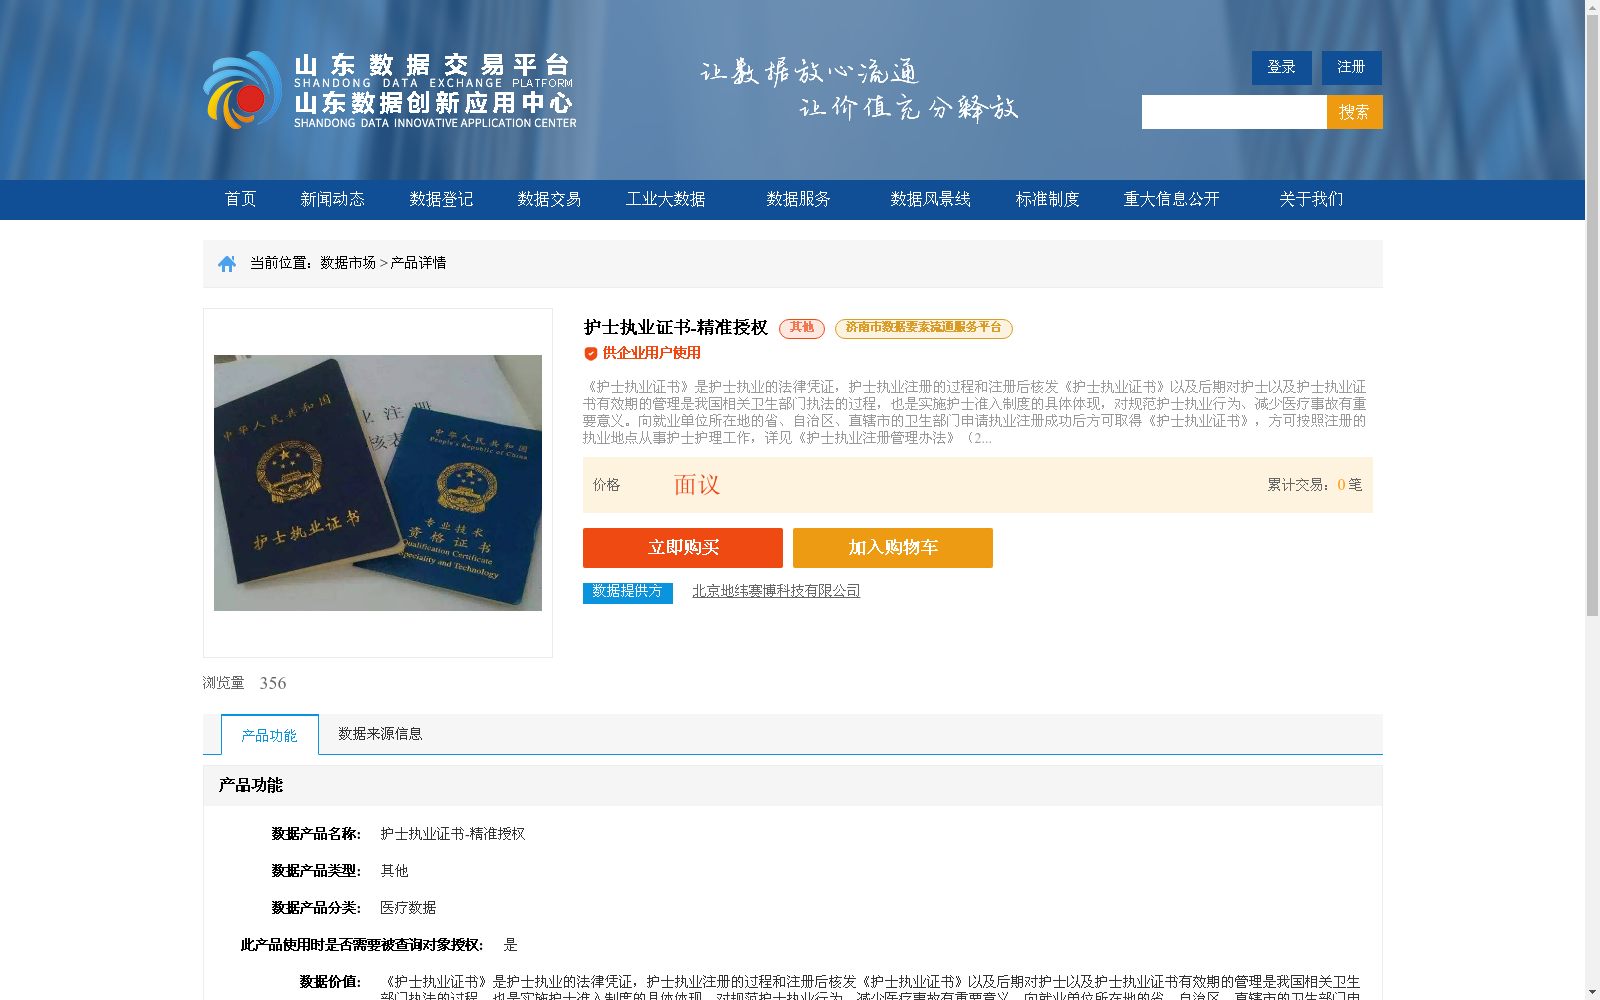Click the 其他 category tag
The height and width of the screenshot is (1000, 1600).
tap(802, 328)
